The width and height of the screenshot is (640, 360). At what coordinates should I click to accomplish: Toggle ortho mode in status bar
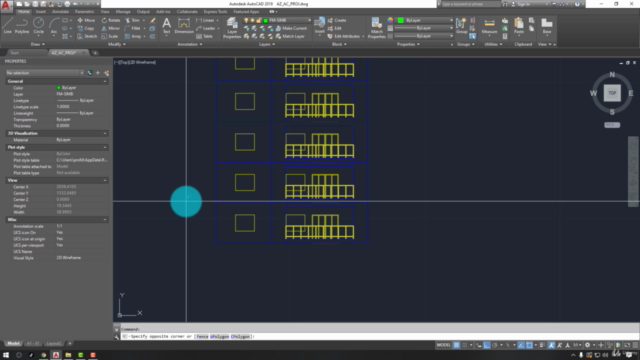[487, 345]
